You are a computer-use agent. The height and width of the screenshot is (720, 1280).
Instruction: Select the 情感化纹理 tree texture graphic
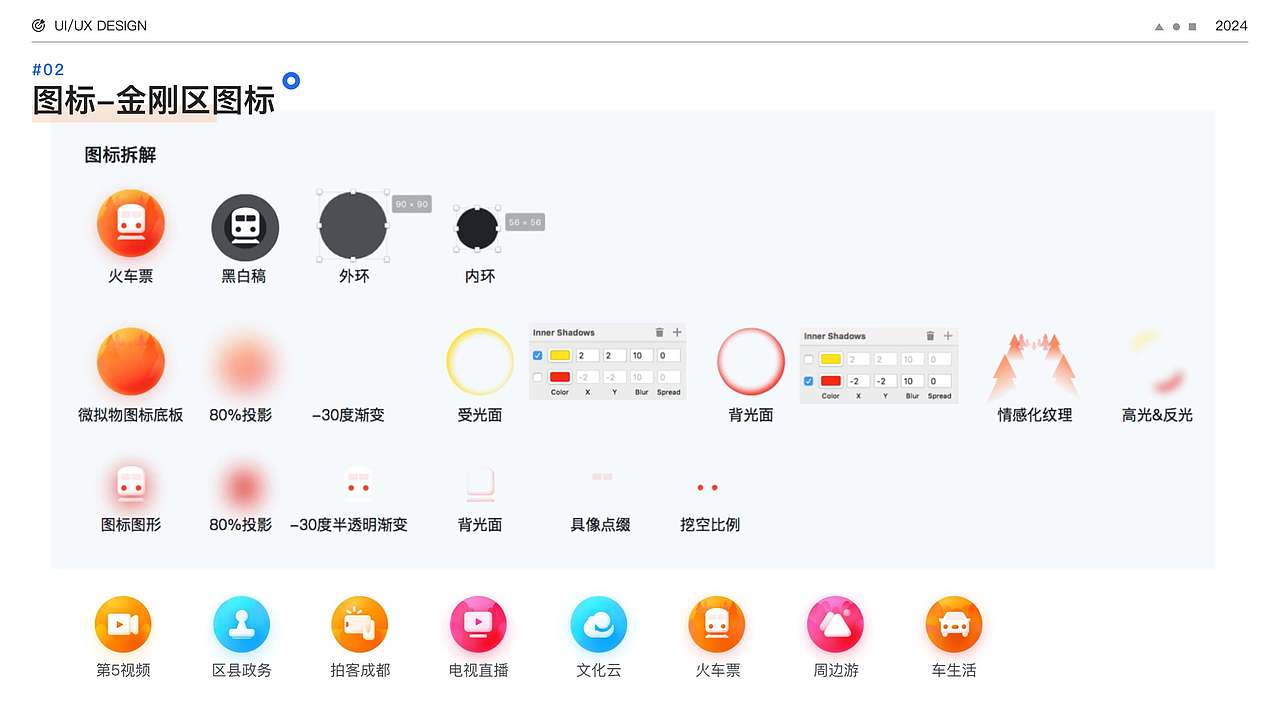coord(1034,366)
